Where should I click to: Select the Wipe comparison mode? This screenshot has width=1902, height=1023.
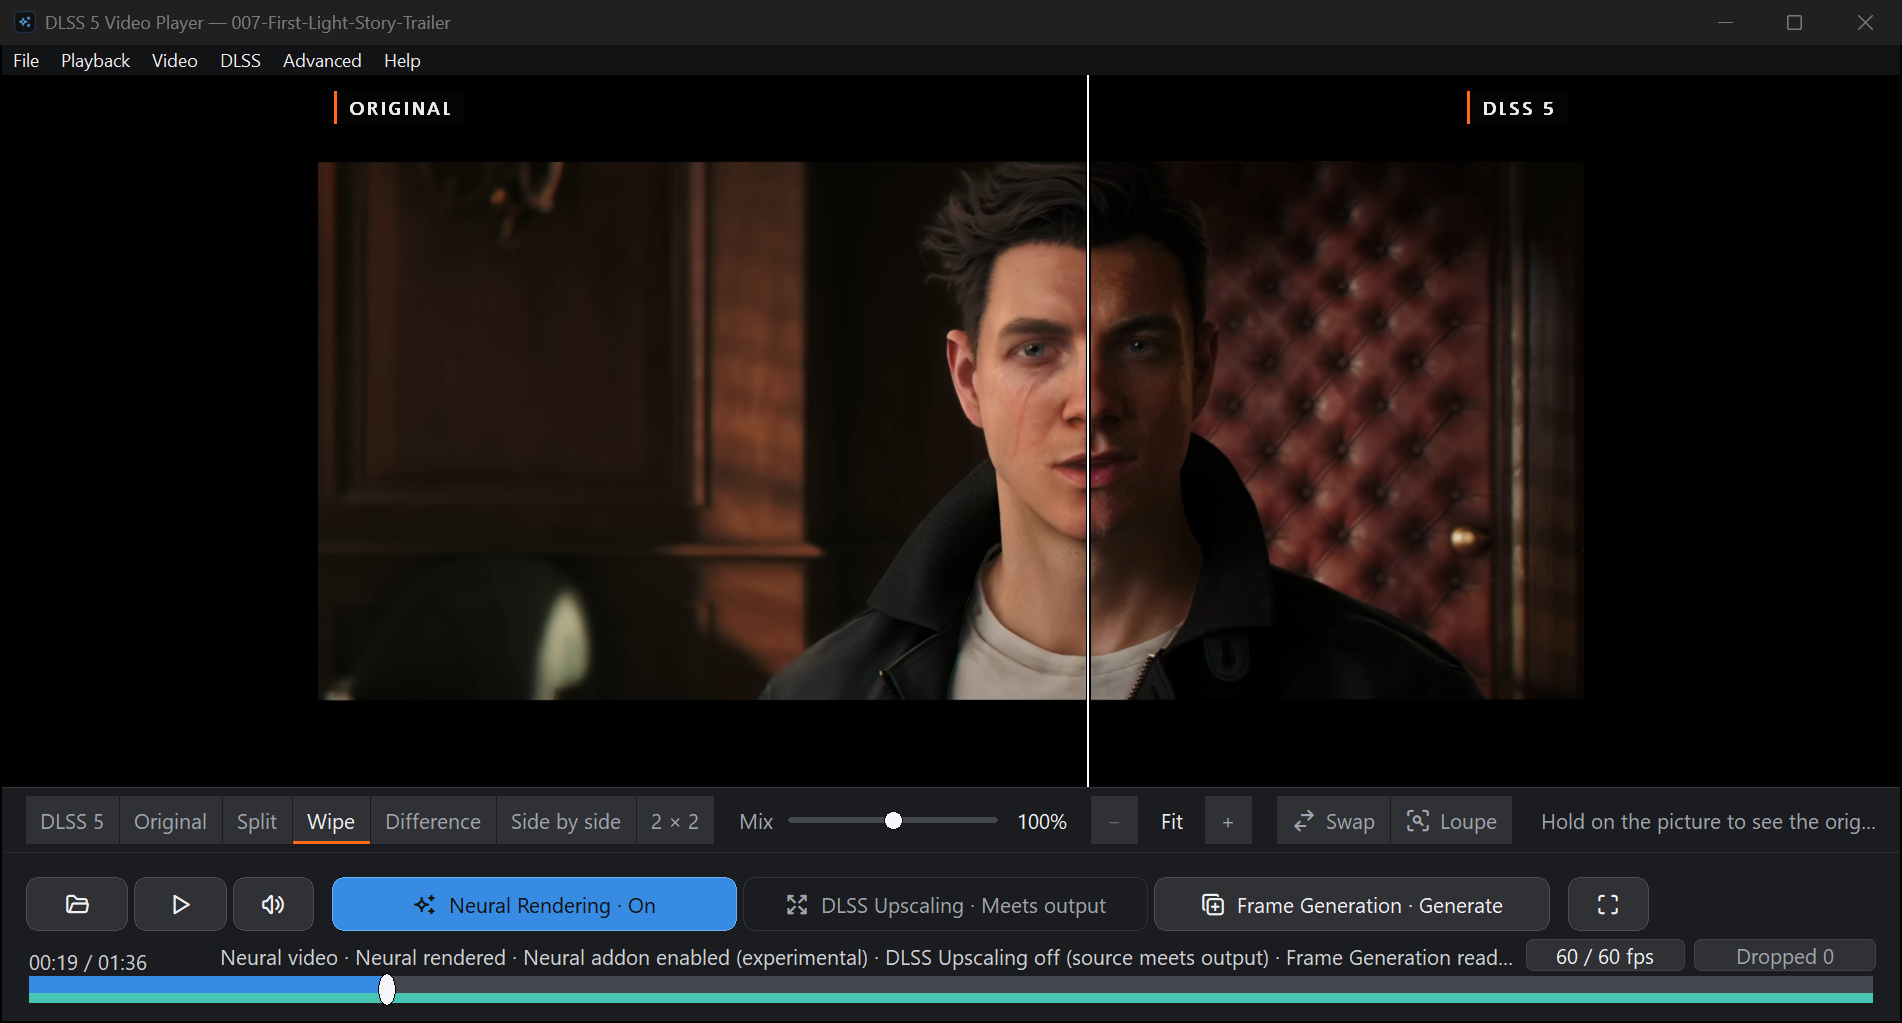tap(331, 821)
